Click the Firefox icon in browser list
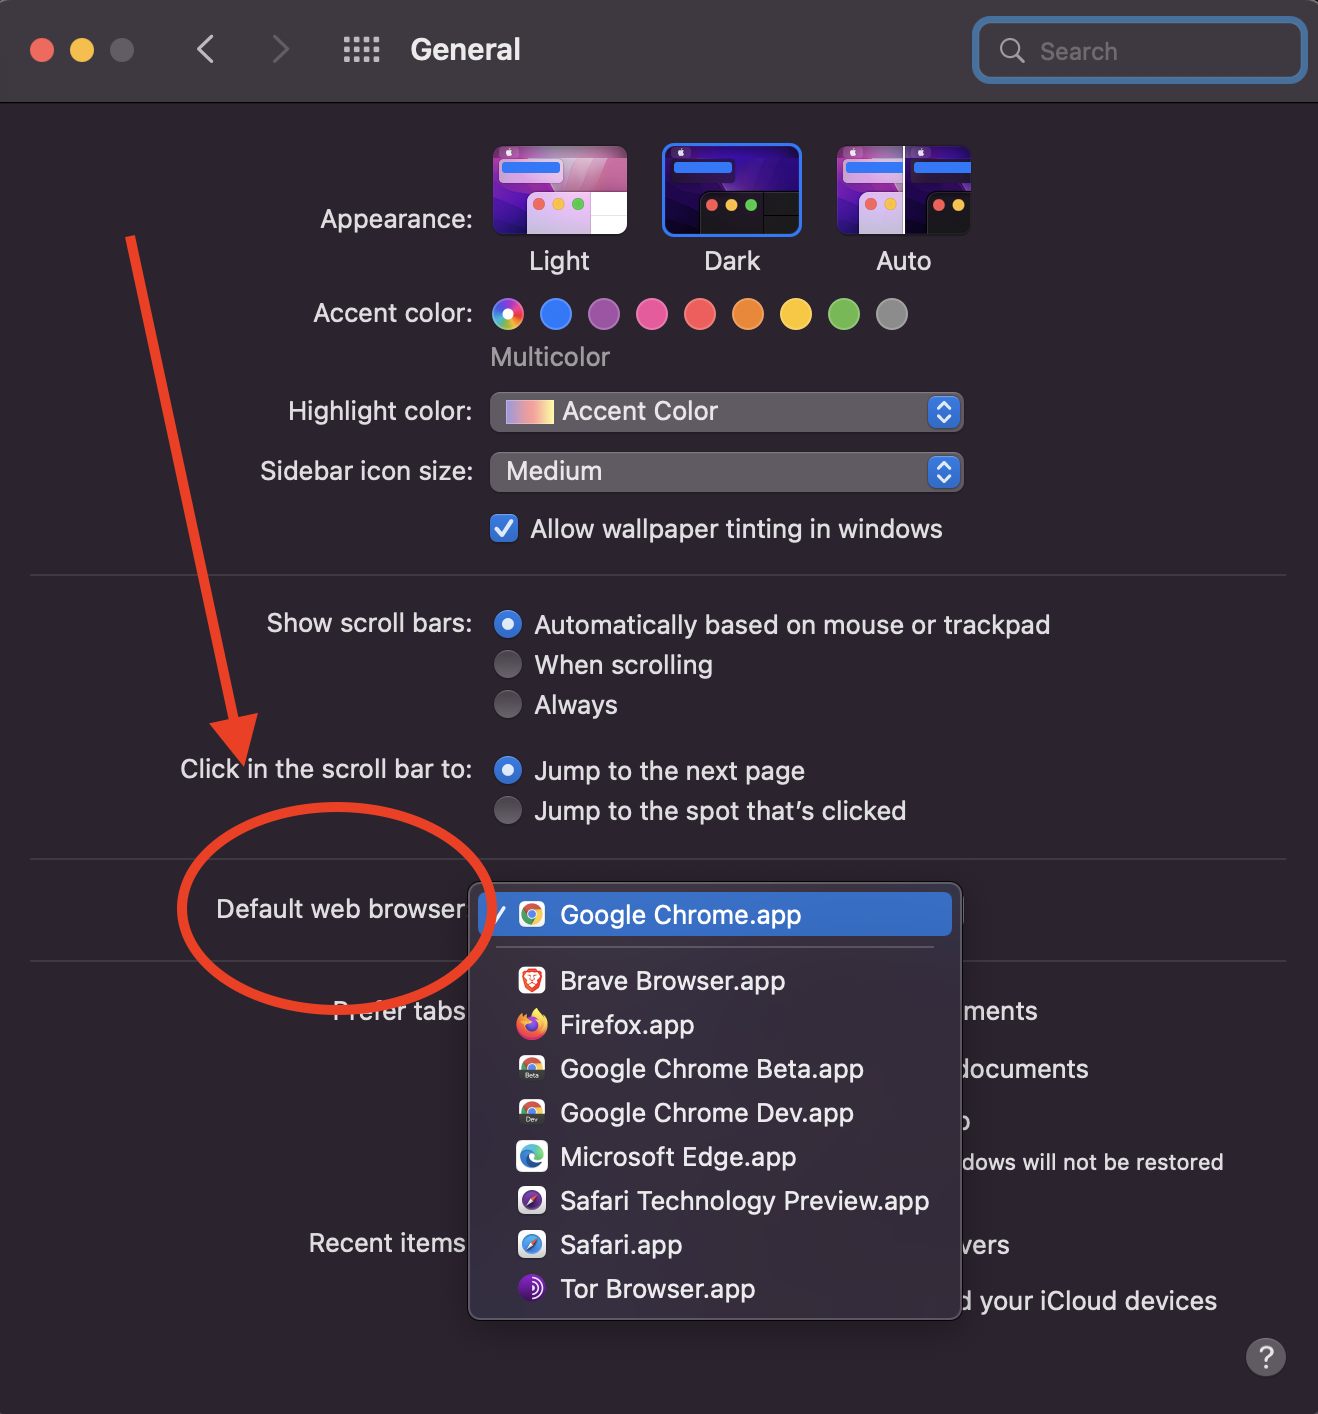1318x1414 pixels. pyautogui.click(x=532, y=1024)
